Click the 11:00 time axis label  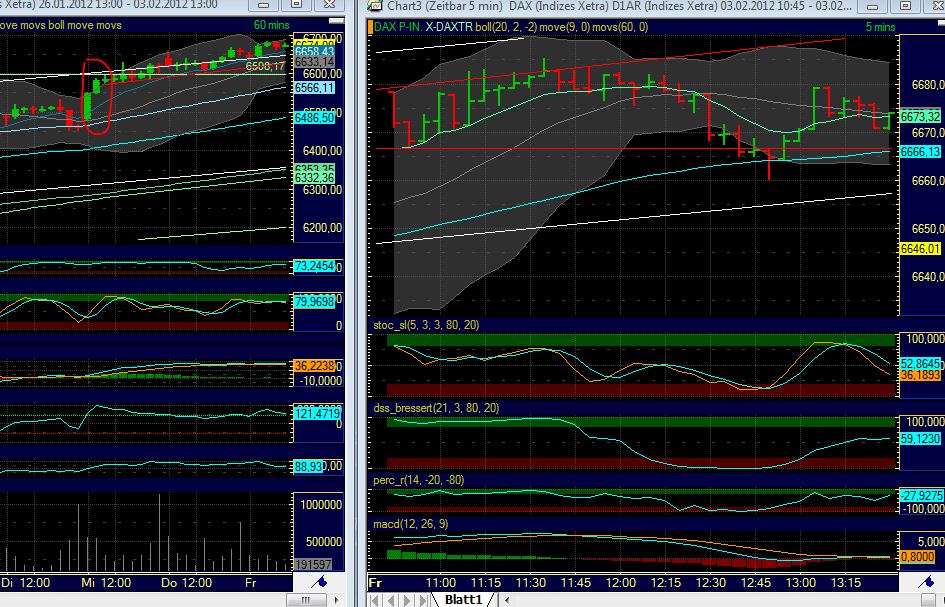(x=441, y=583)
